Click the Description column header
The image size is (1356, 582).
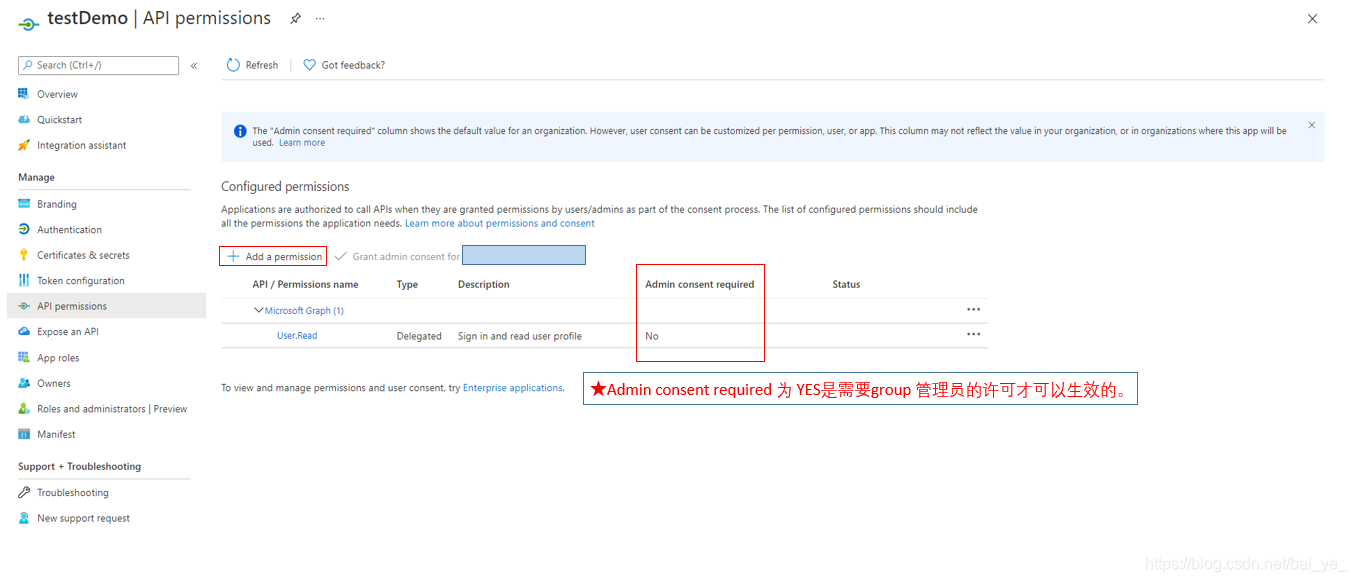[484, 285]
